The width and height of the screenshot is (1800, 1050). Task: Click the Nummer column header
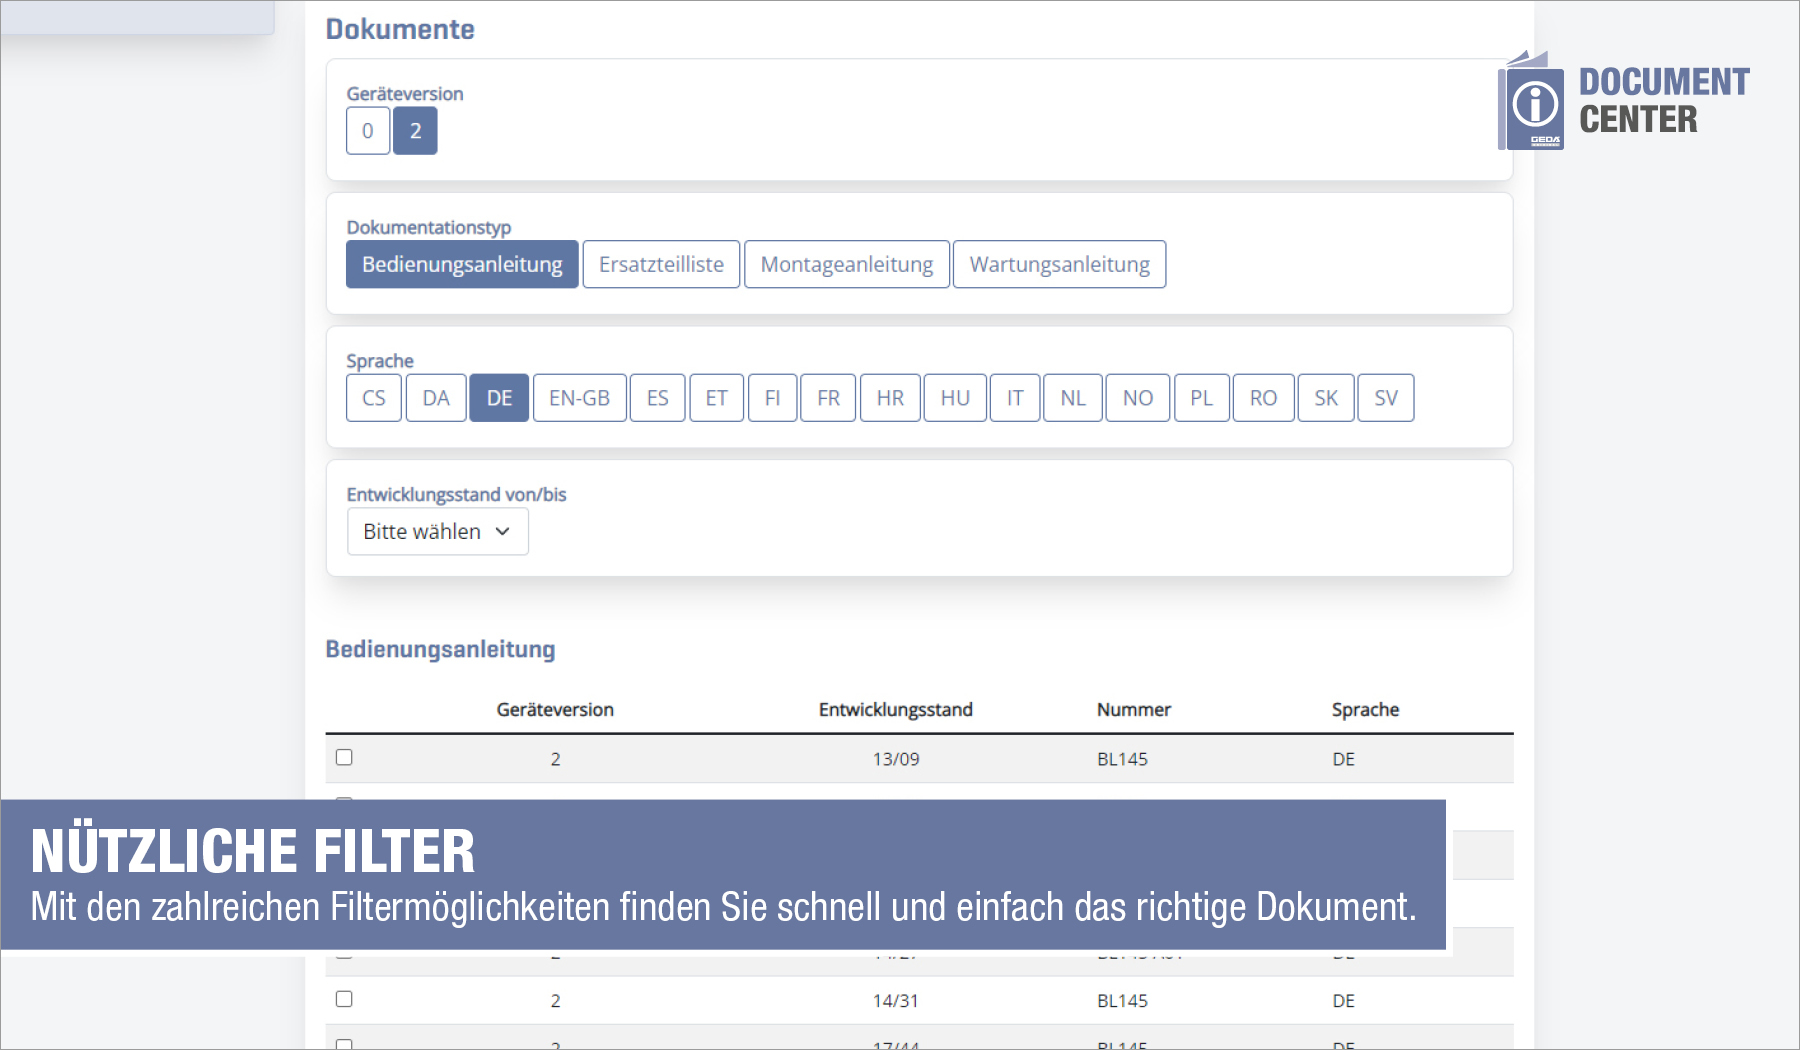(x=1133, y=709)
